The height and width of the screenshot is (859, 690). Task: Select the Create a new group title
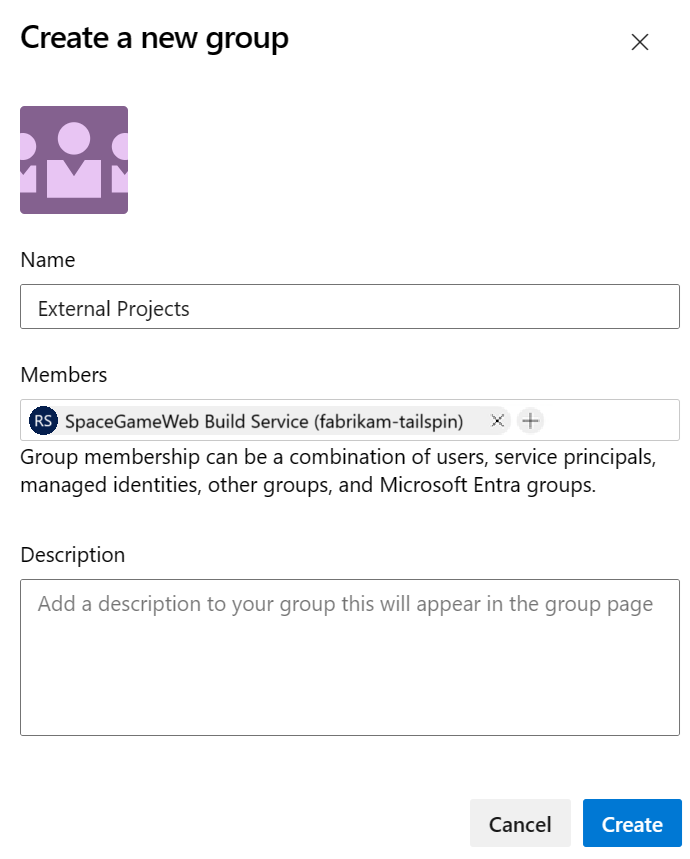(154, 38)
